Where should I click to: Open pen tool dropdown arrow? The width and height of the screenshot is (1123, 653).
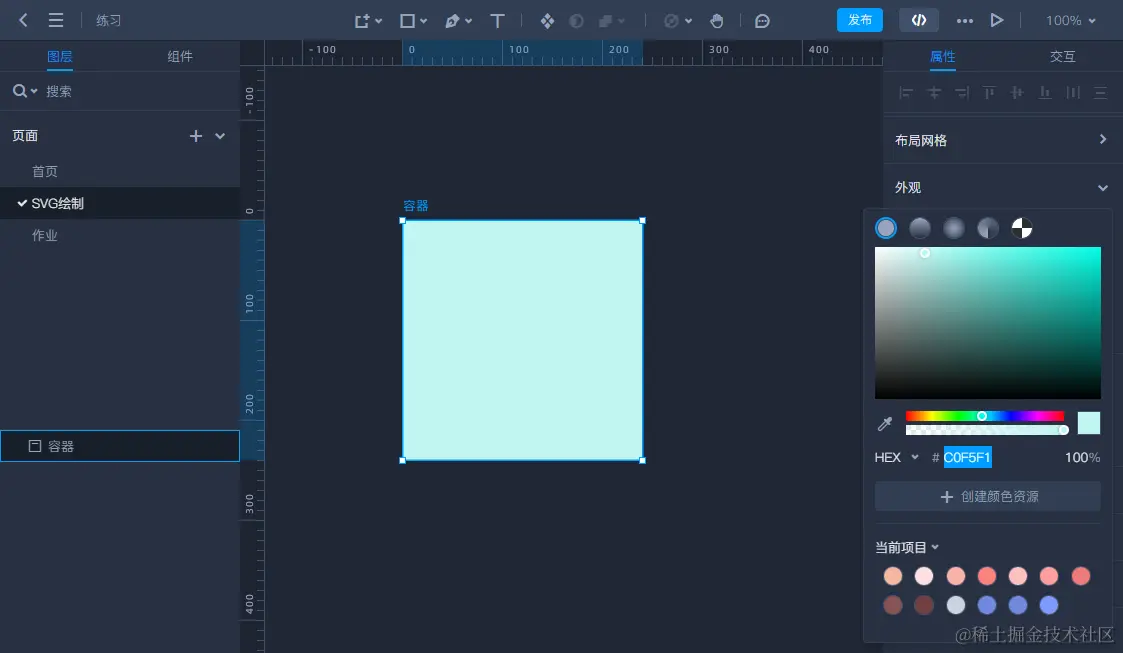[x=469, y=21]
